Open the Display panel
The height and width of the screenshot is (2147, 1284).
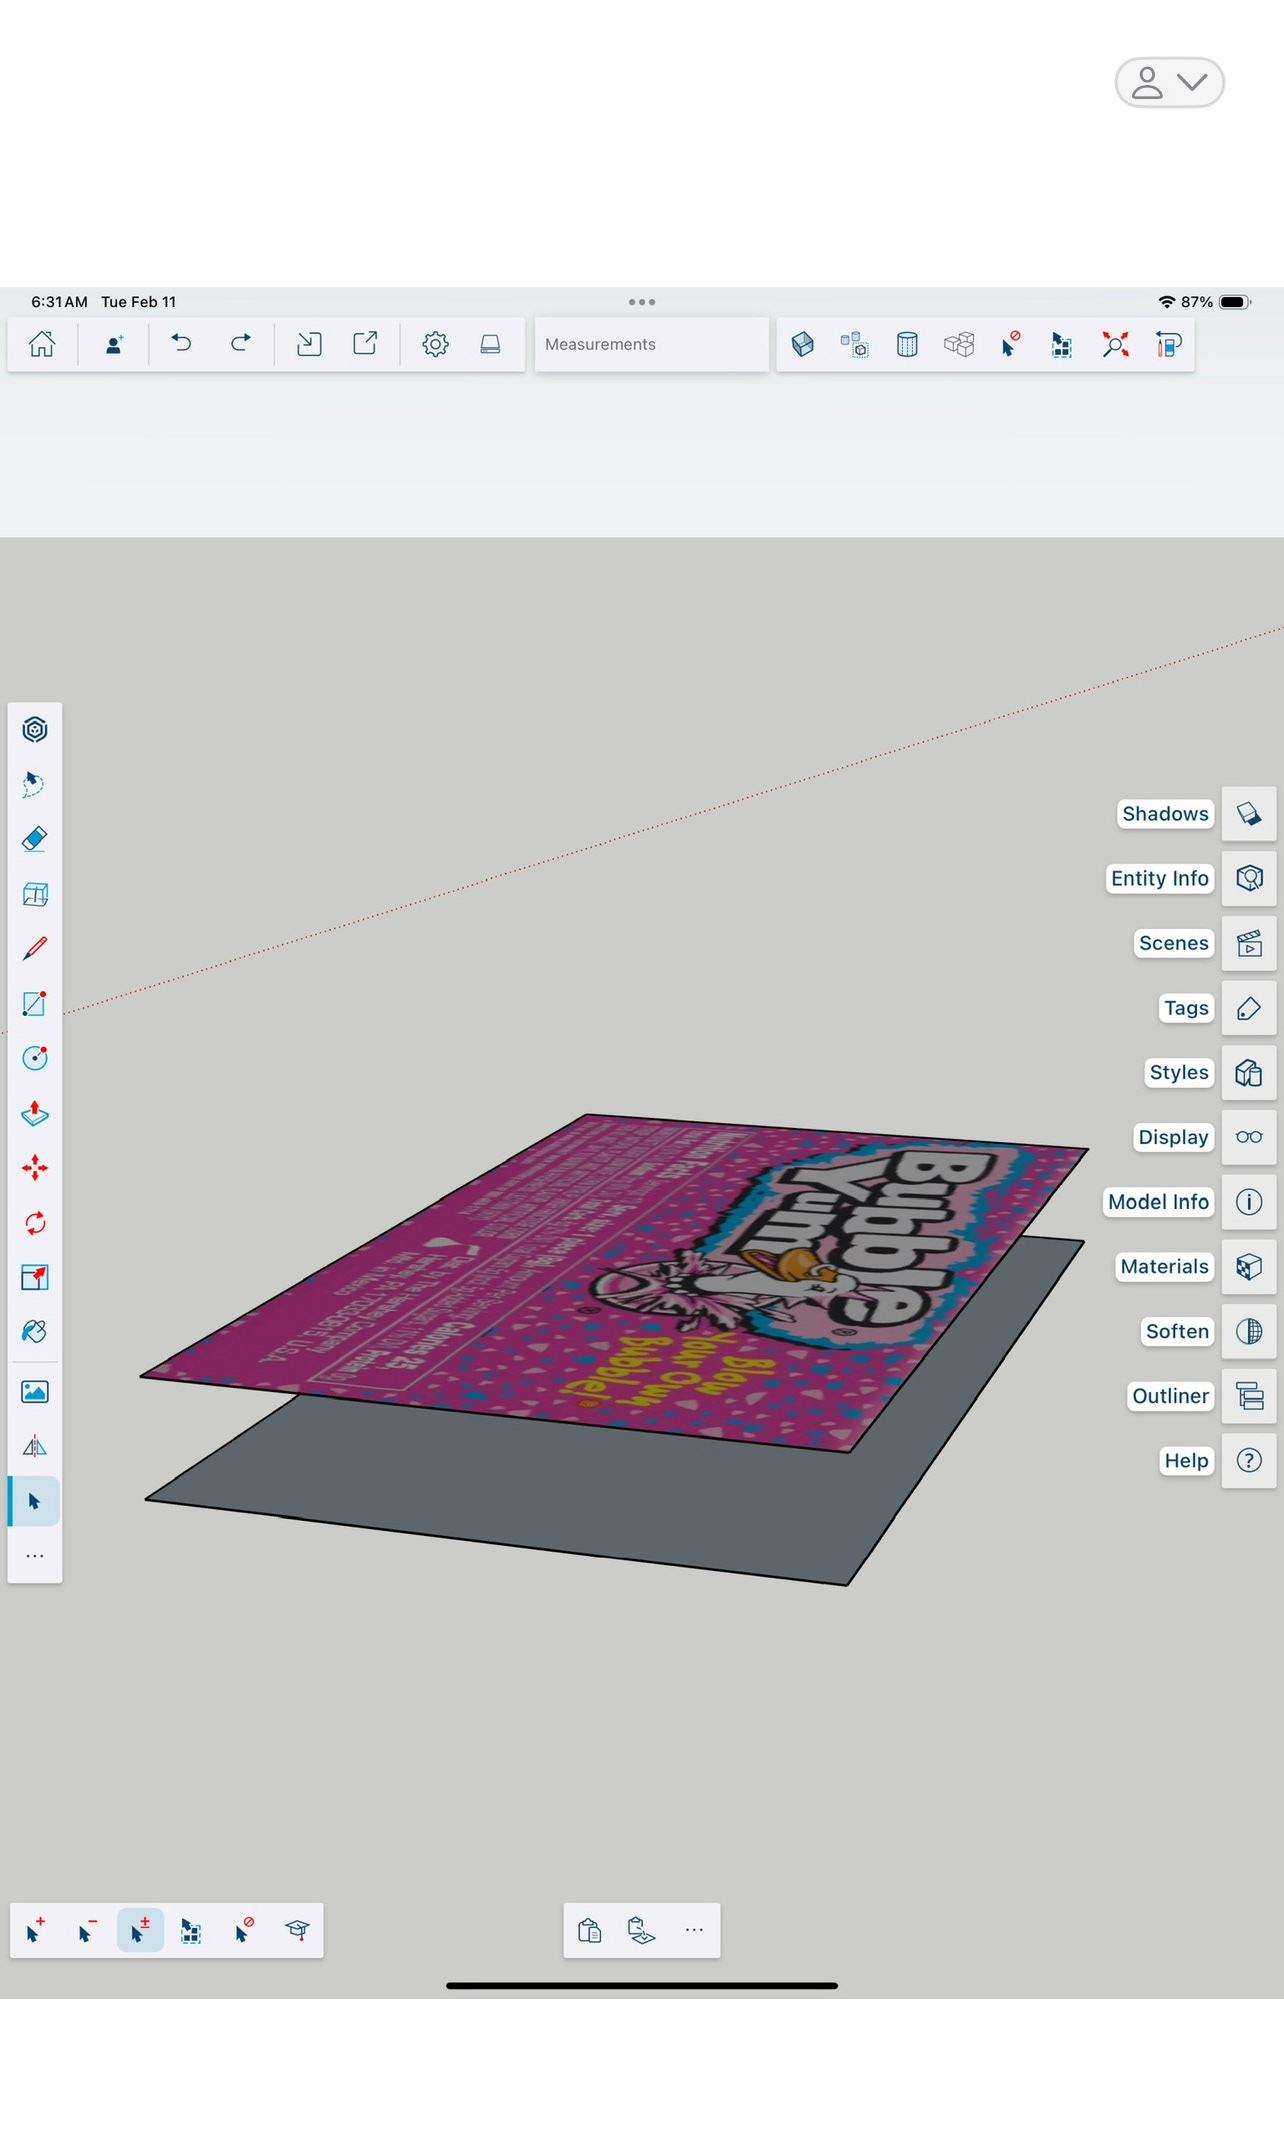[x=1249, y=1137]
